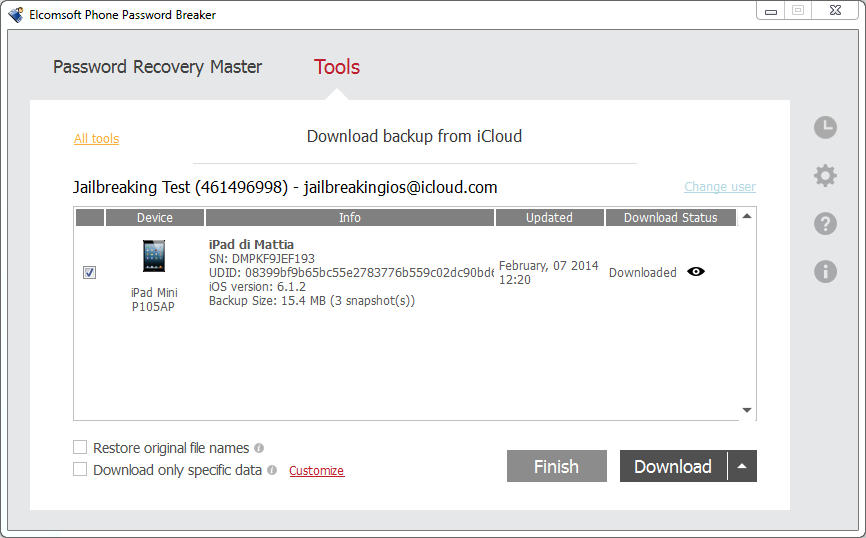Click the Info column header
The width and height of the screenshot is (866, 538).
point(350,218)
